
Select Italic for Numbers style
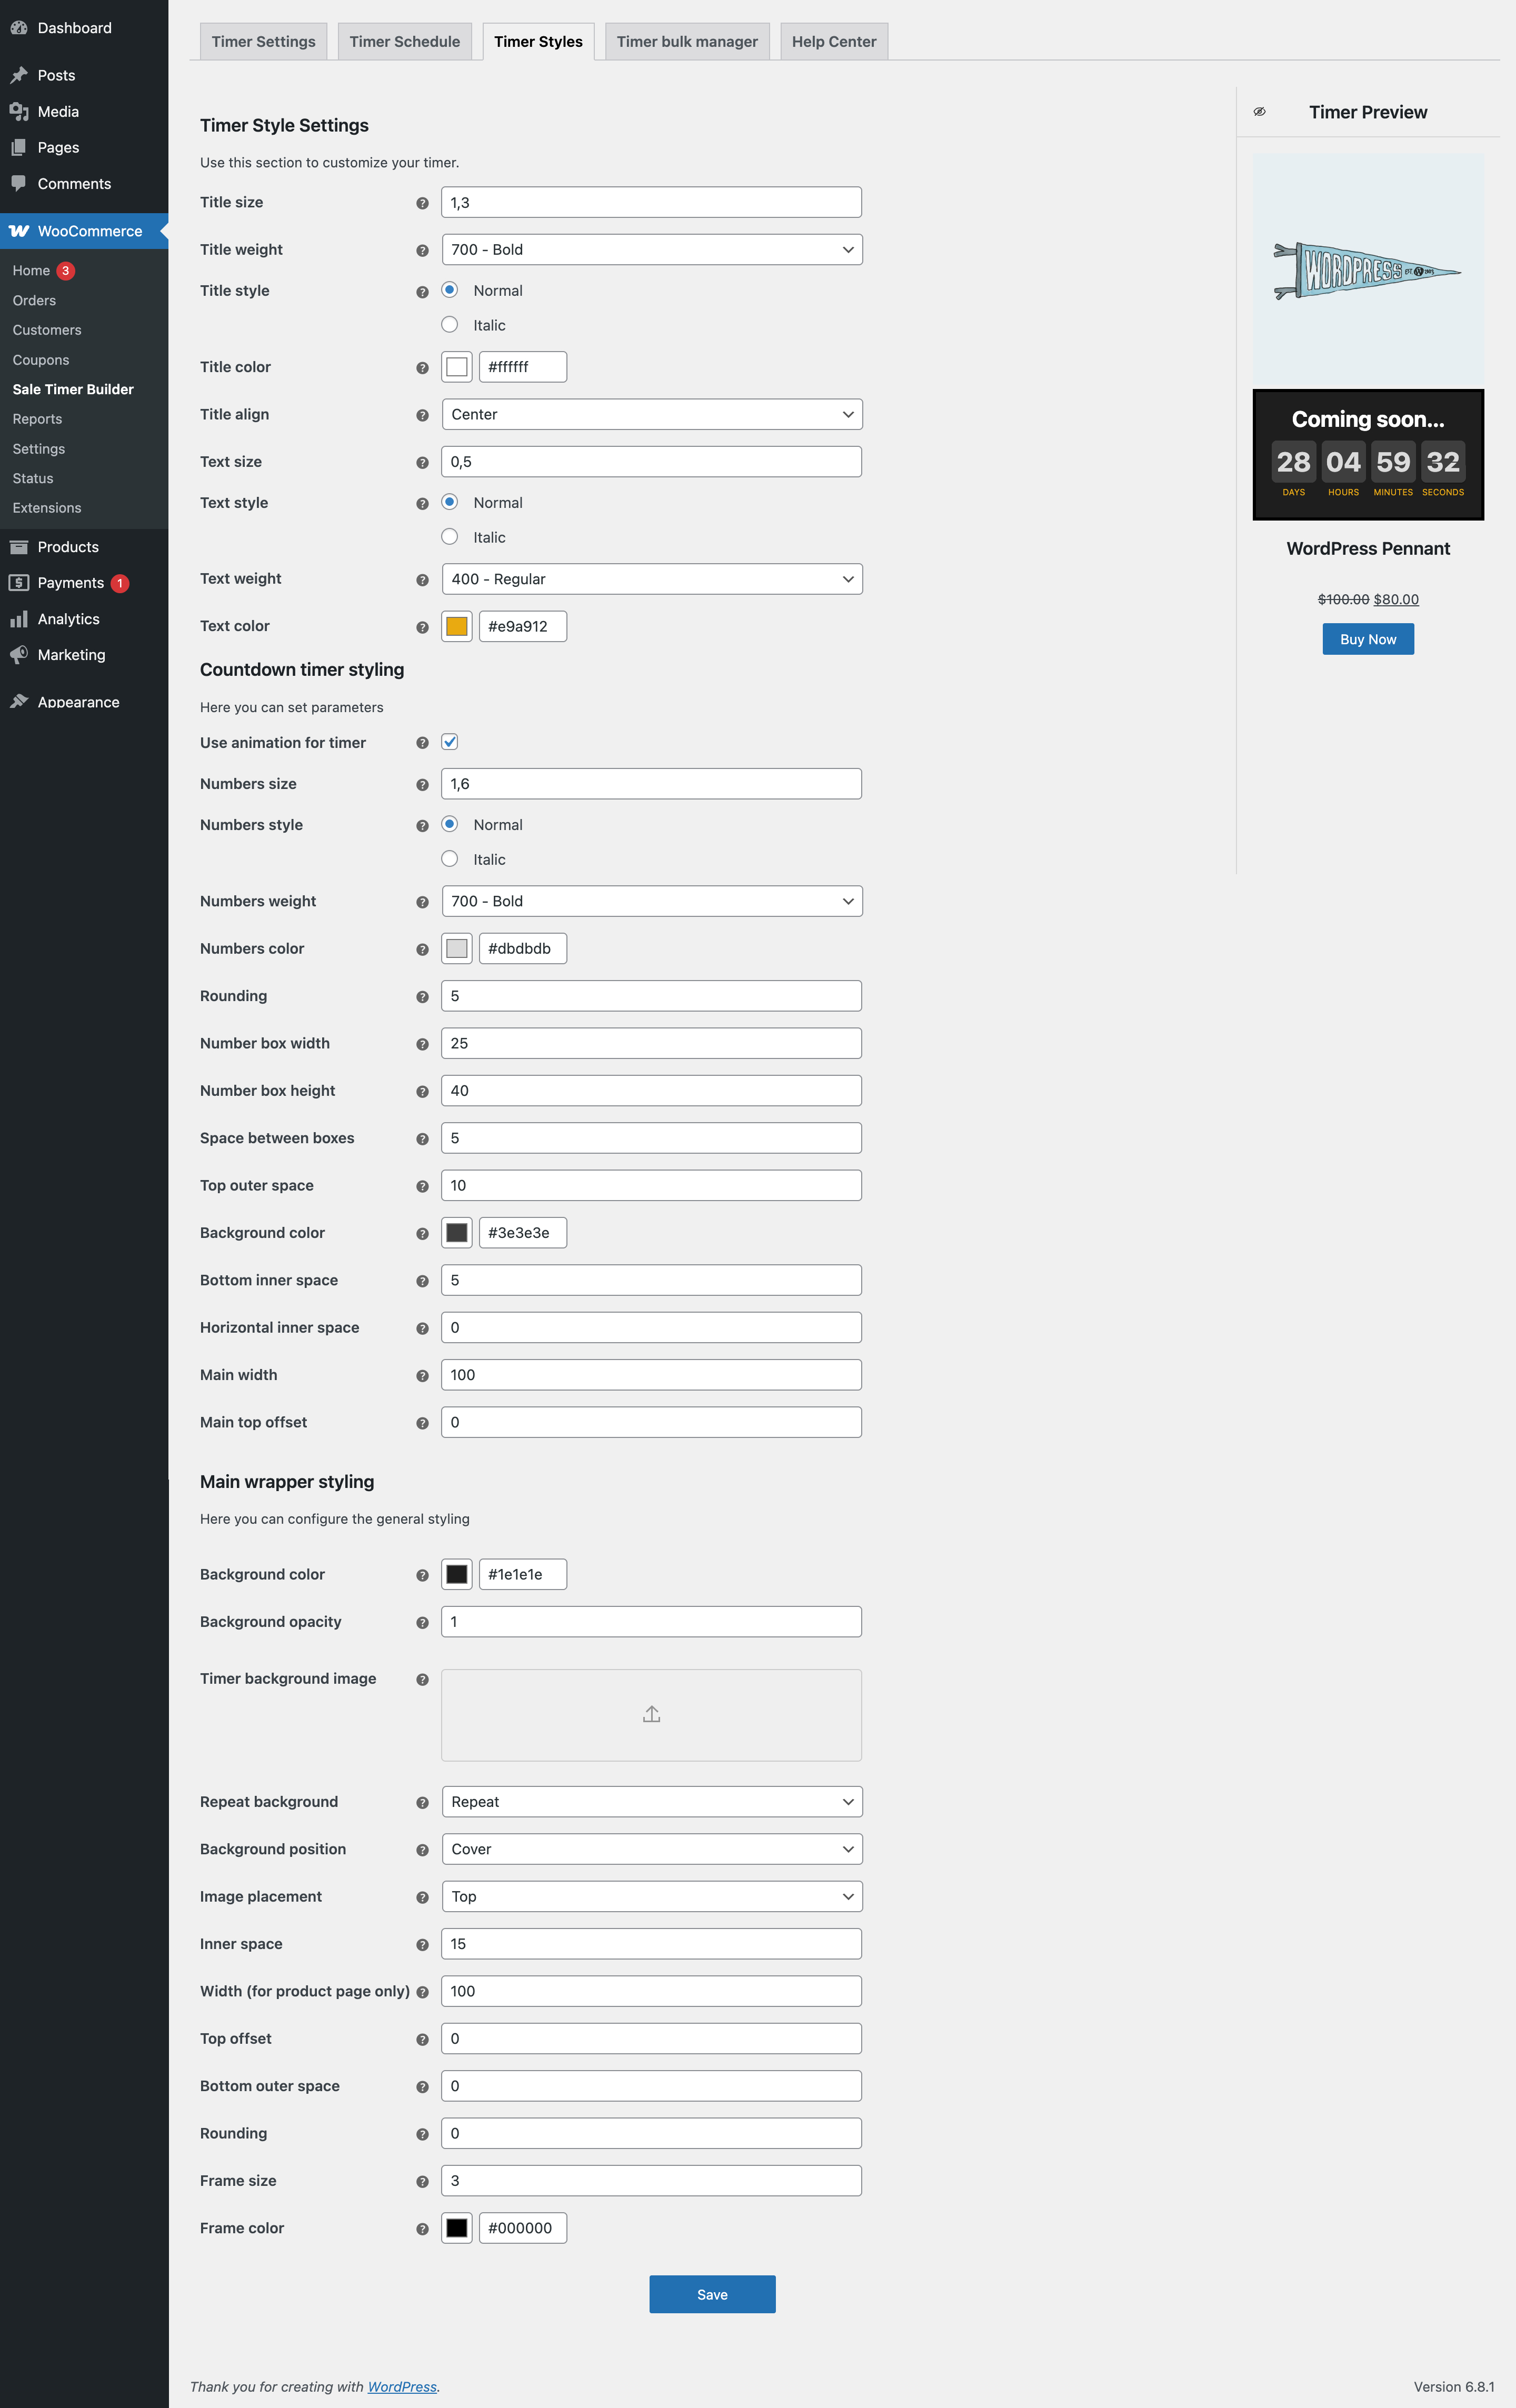coord(450,859)
